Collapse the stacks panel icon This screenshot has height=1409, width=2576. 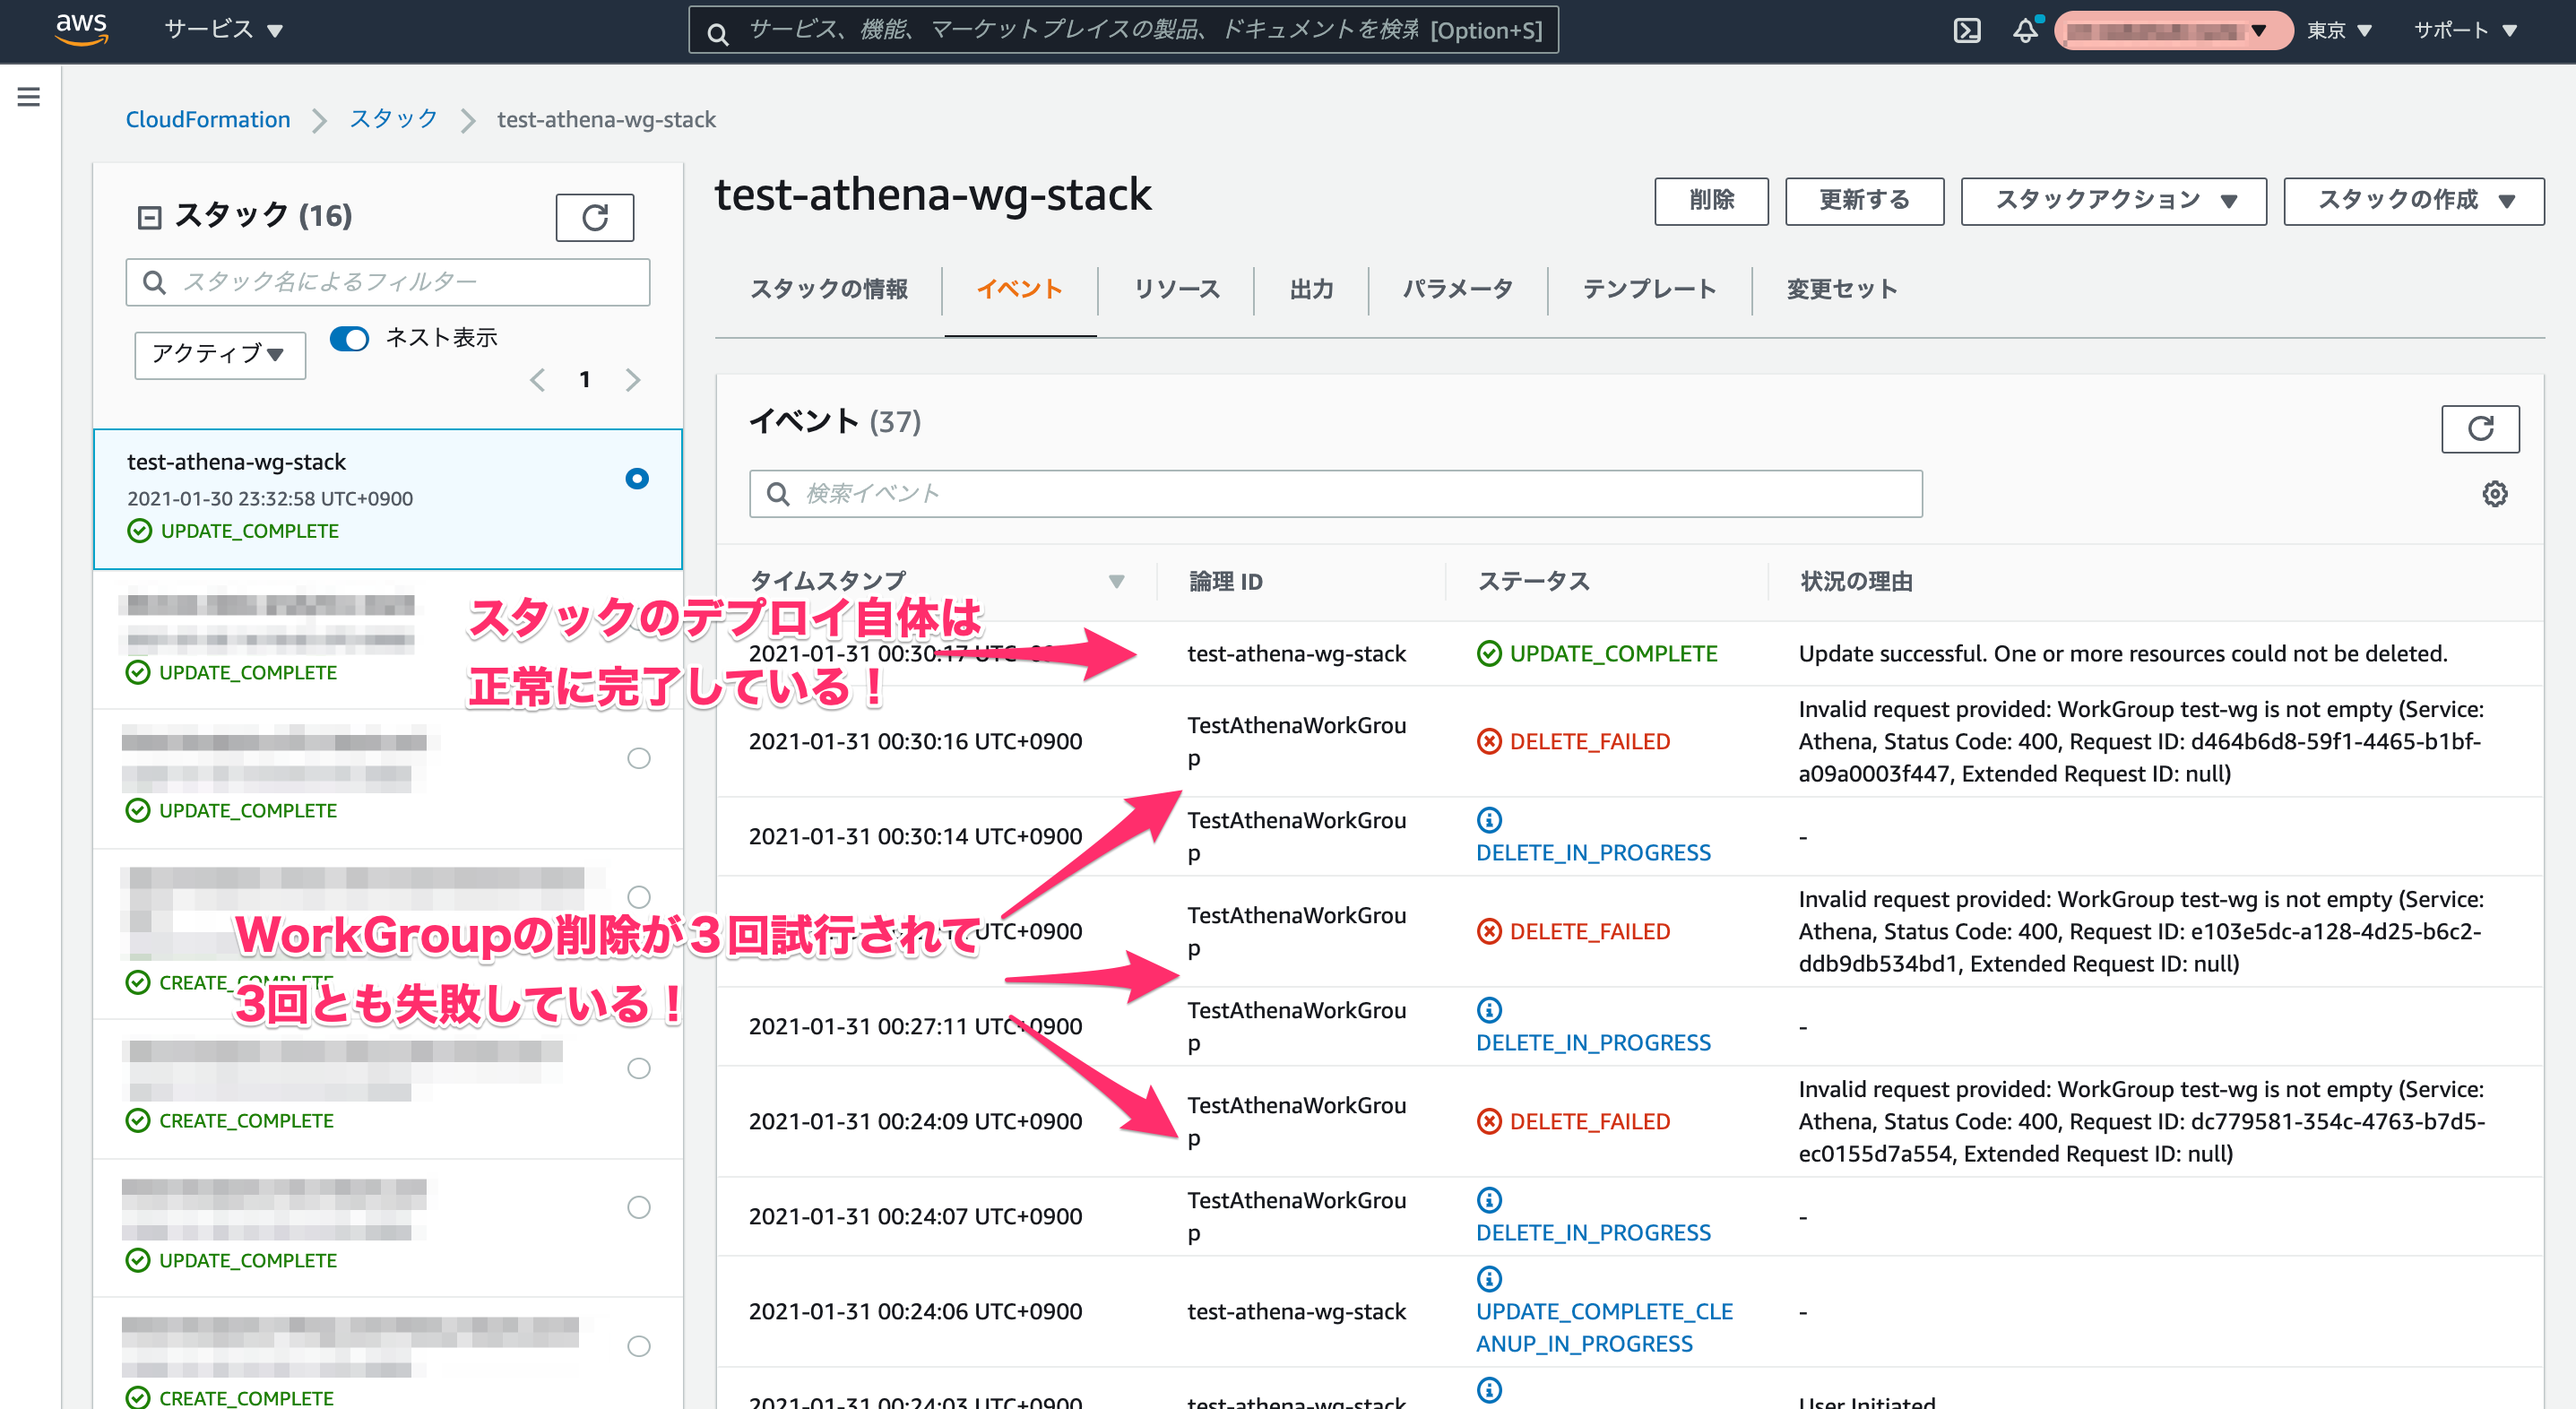(149, 217)
